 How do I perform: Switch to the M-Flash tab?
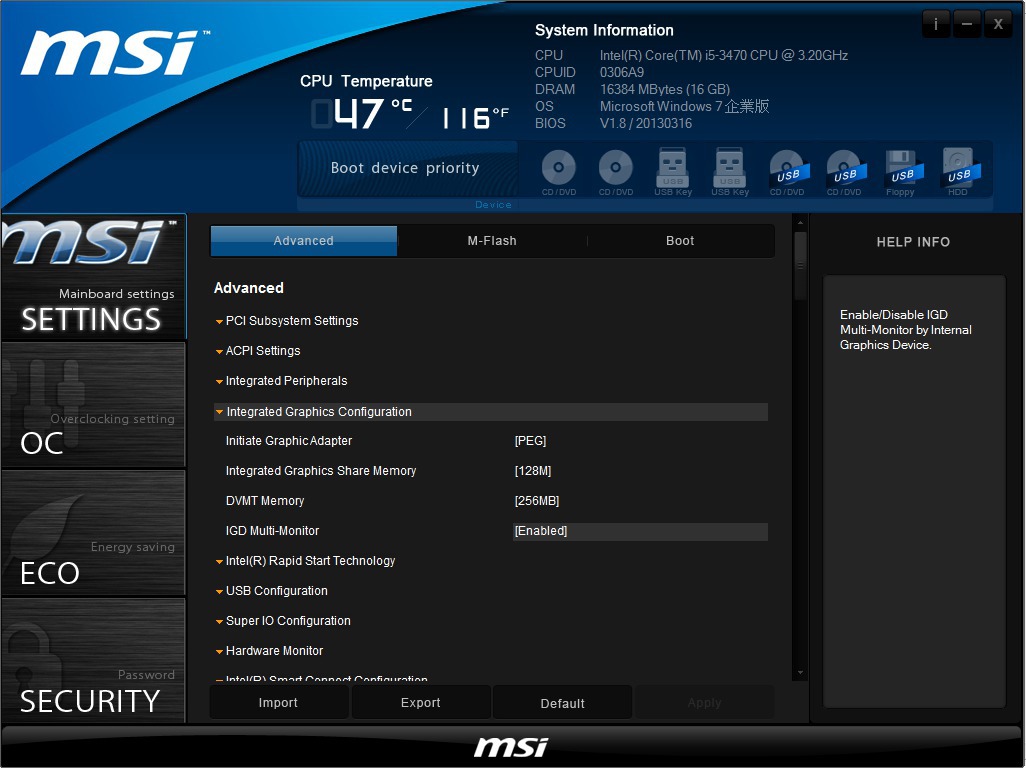pos(492,241)
